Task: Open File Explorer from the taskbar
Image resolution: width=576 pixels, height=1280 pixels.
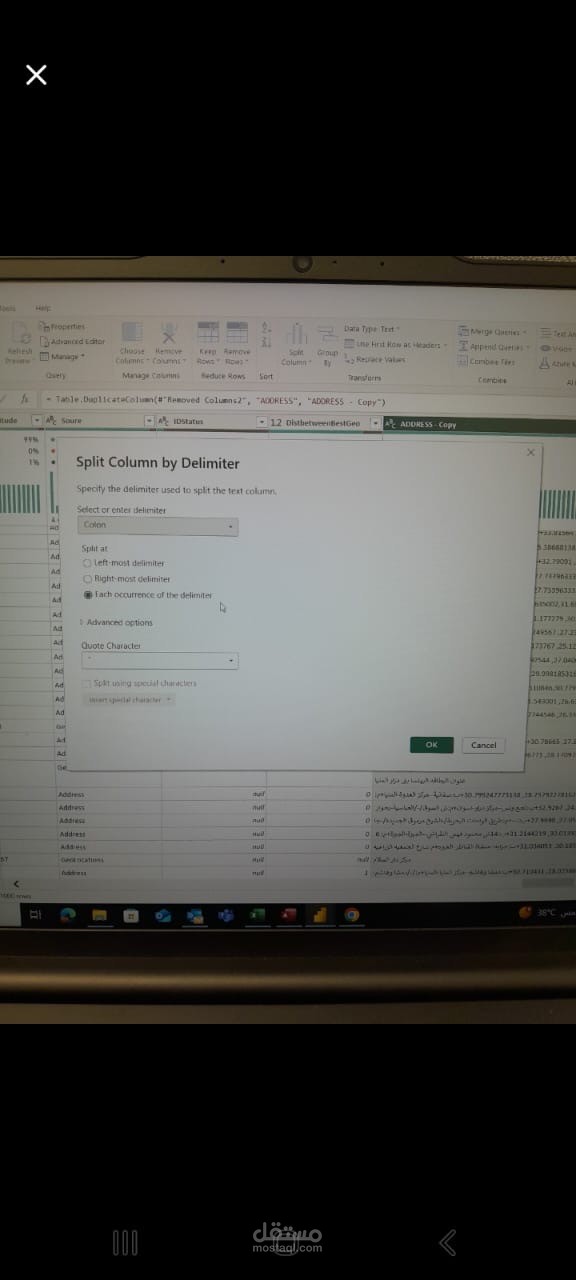Action: coord(100,914)
